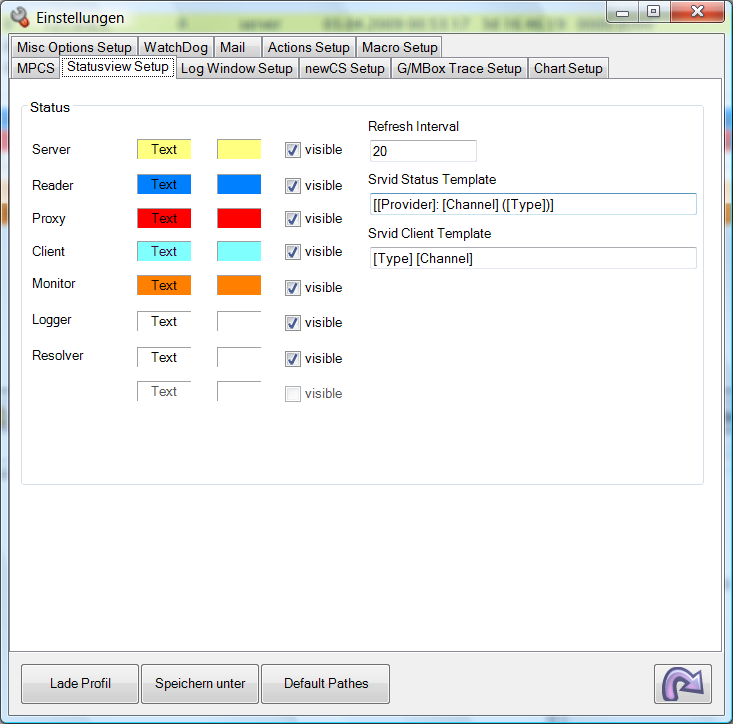Go to the G/MBox Trace Setup tab
733x724 pixels.
pos(459,68)
